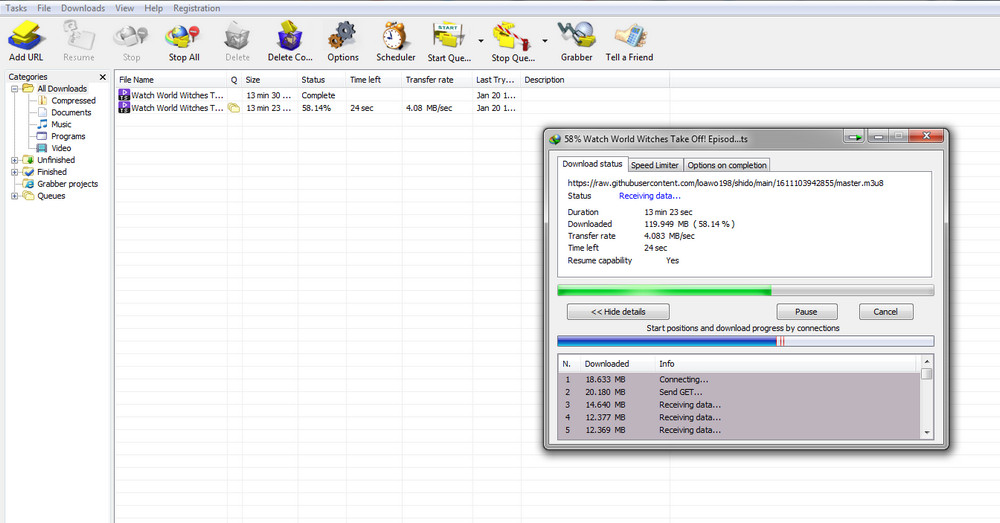Sort by Transfer rate column header
1000x523 pixels.
(x=437, y=80)
